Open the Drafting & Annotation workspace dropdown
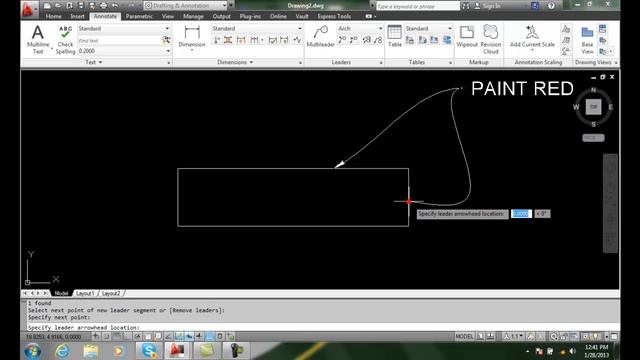Screen dimensions: 640x360 [x=224, y=6]
